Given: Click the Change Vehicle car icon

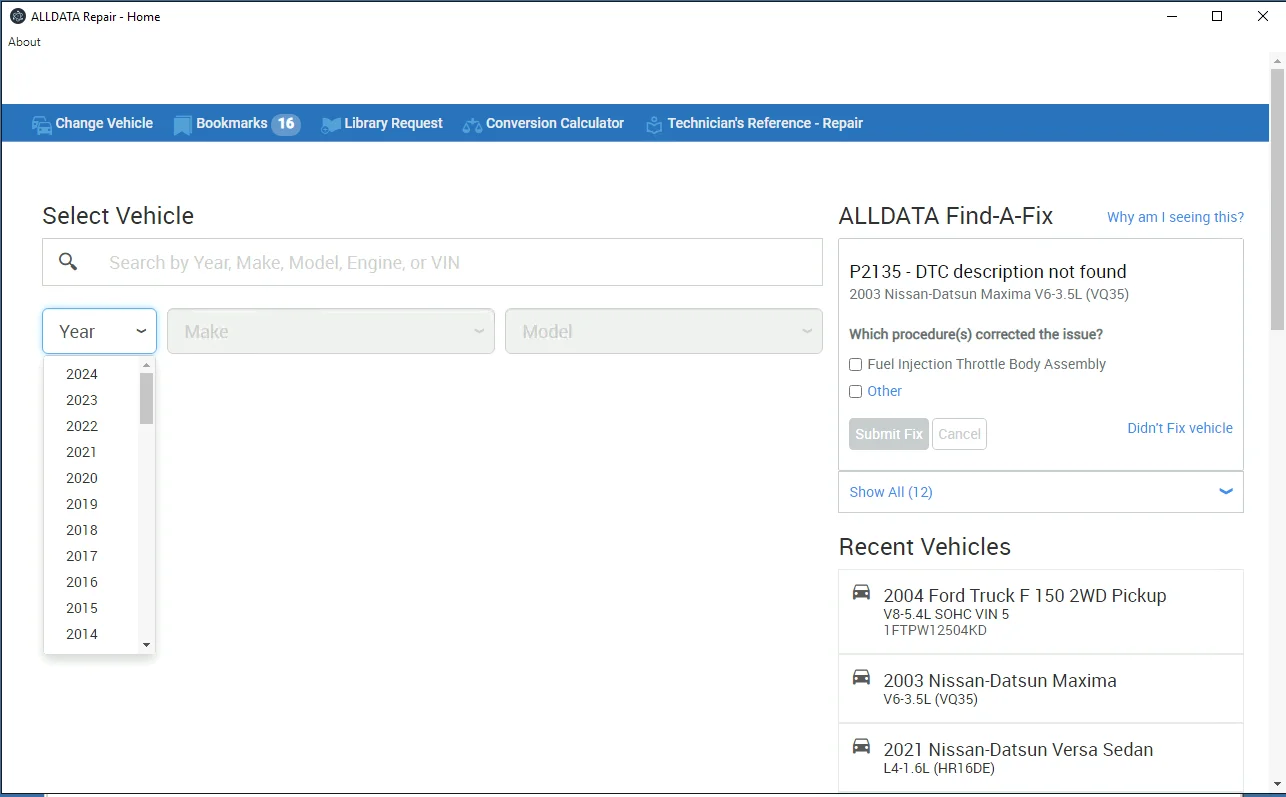Looking at the screenshot, I should click(x=42, y=124).
